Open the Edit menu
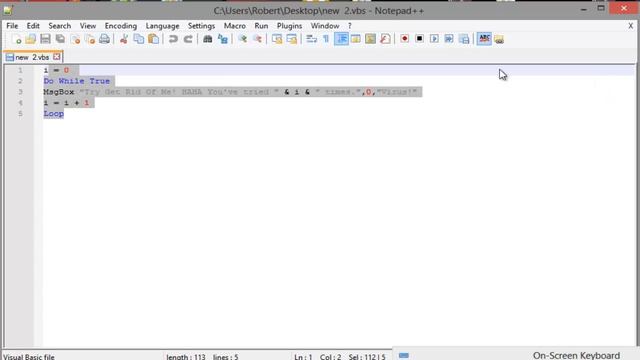640x360 pixels. (33, 26)
